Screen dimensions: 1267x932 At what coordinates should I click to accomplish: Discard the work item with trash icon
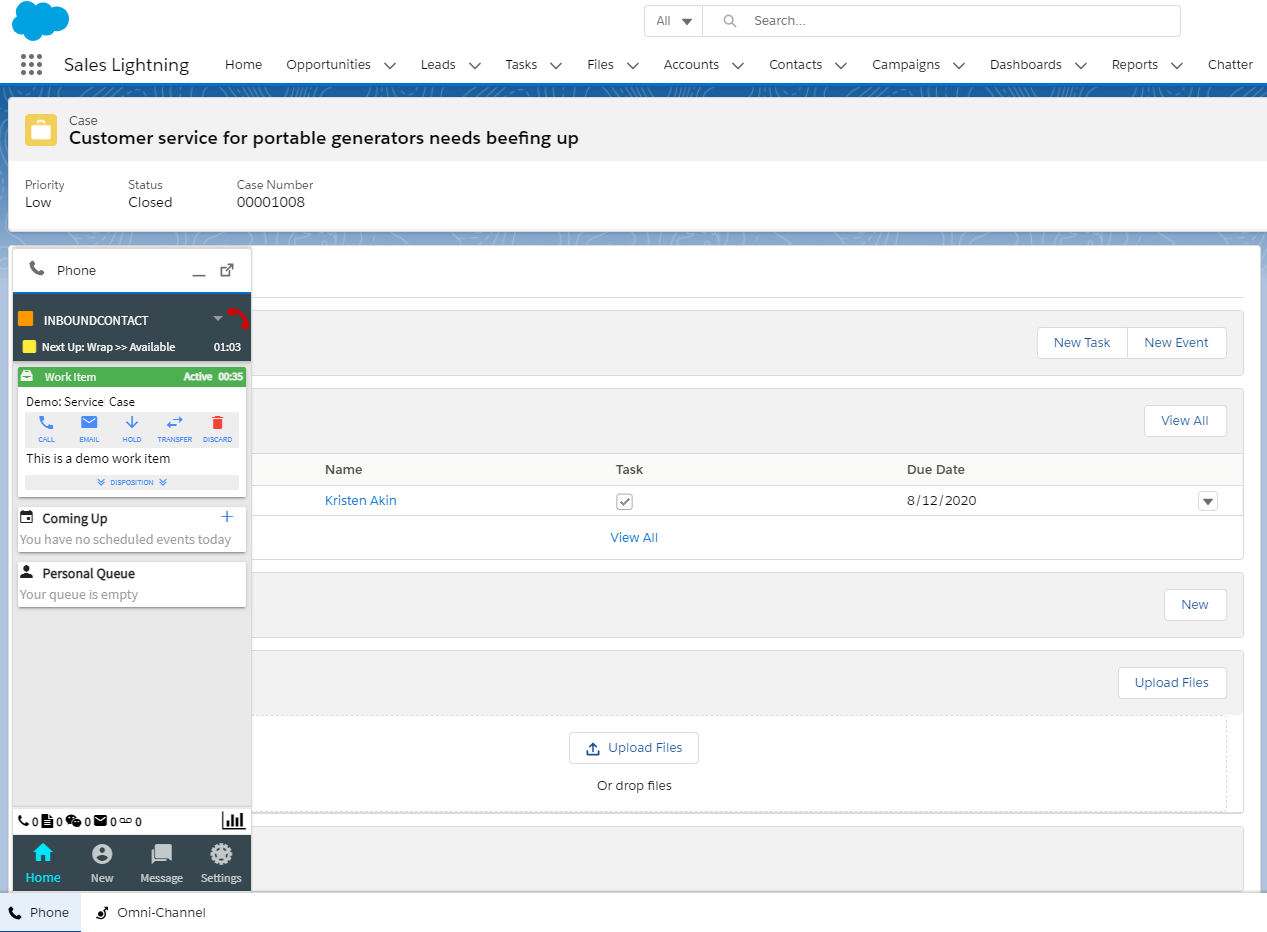coord(217,423)
